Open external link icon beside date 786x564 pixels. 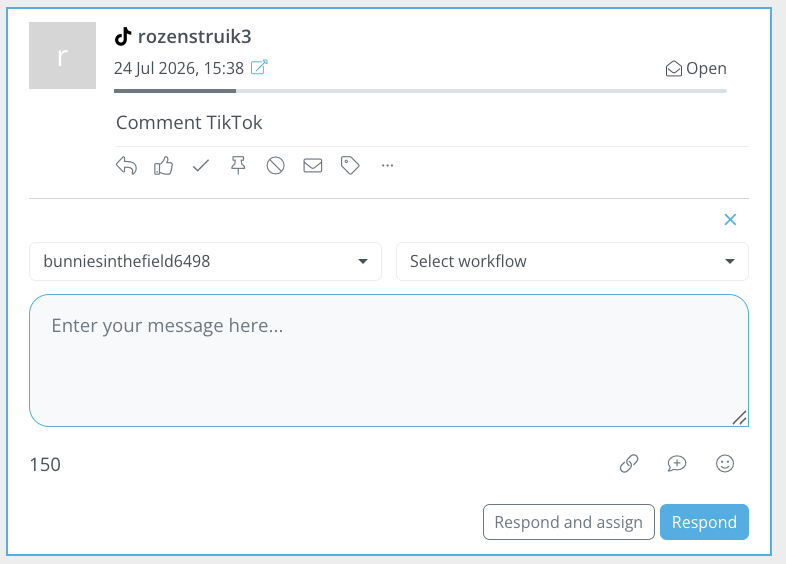[x=259, y=67]
